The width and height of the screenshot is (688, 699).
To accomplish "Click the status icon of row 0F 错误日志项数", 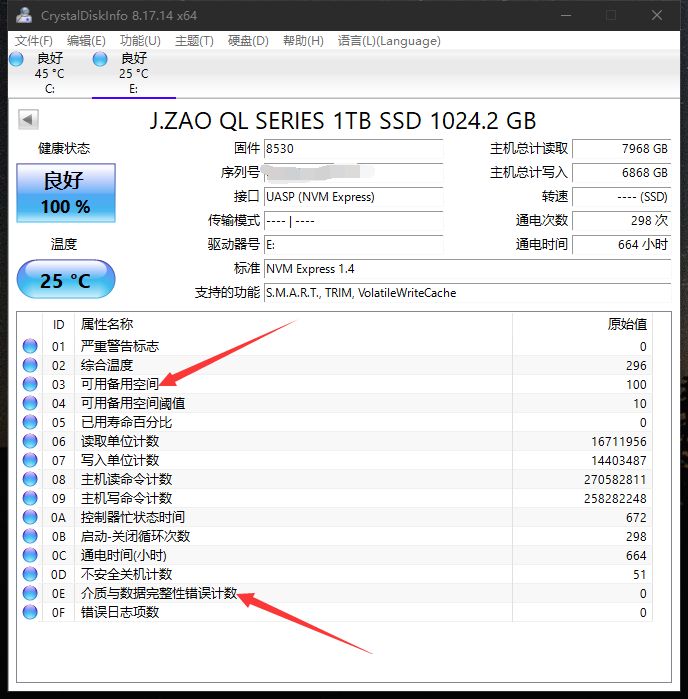I will tap(30, 612).
